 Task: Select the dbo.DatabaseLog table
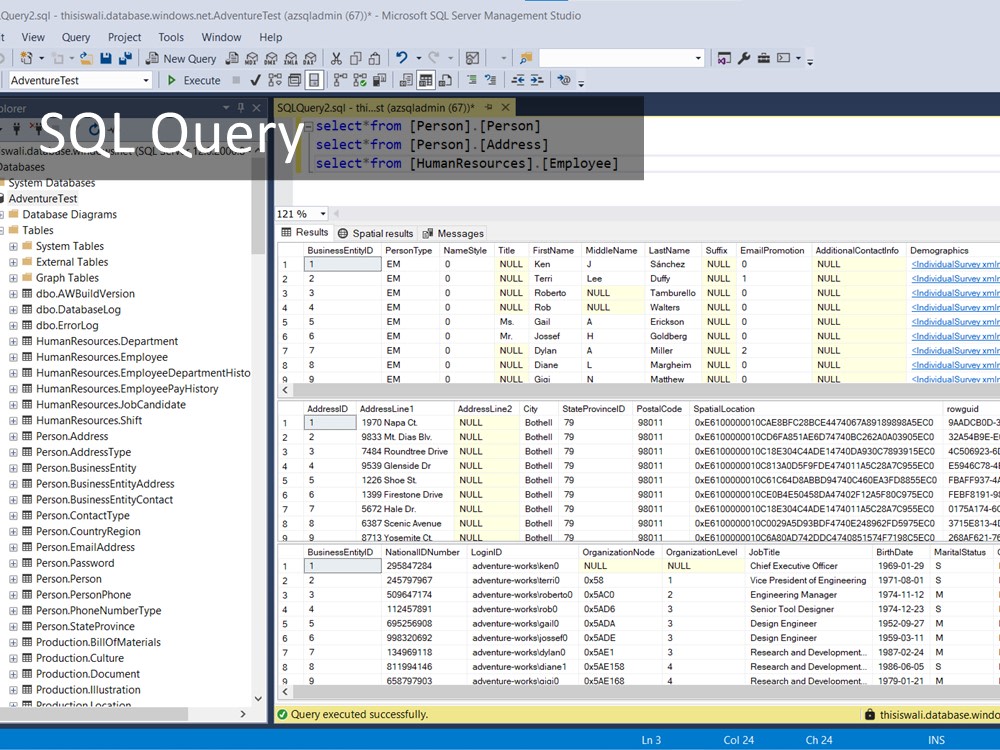click(x=78, y=309)
